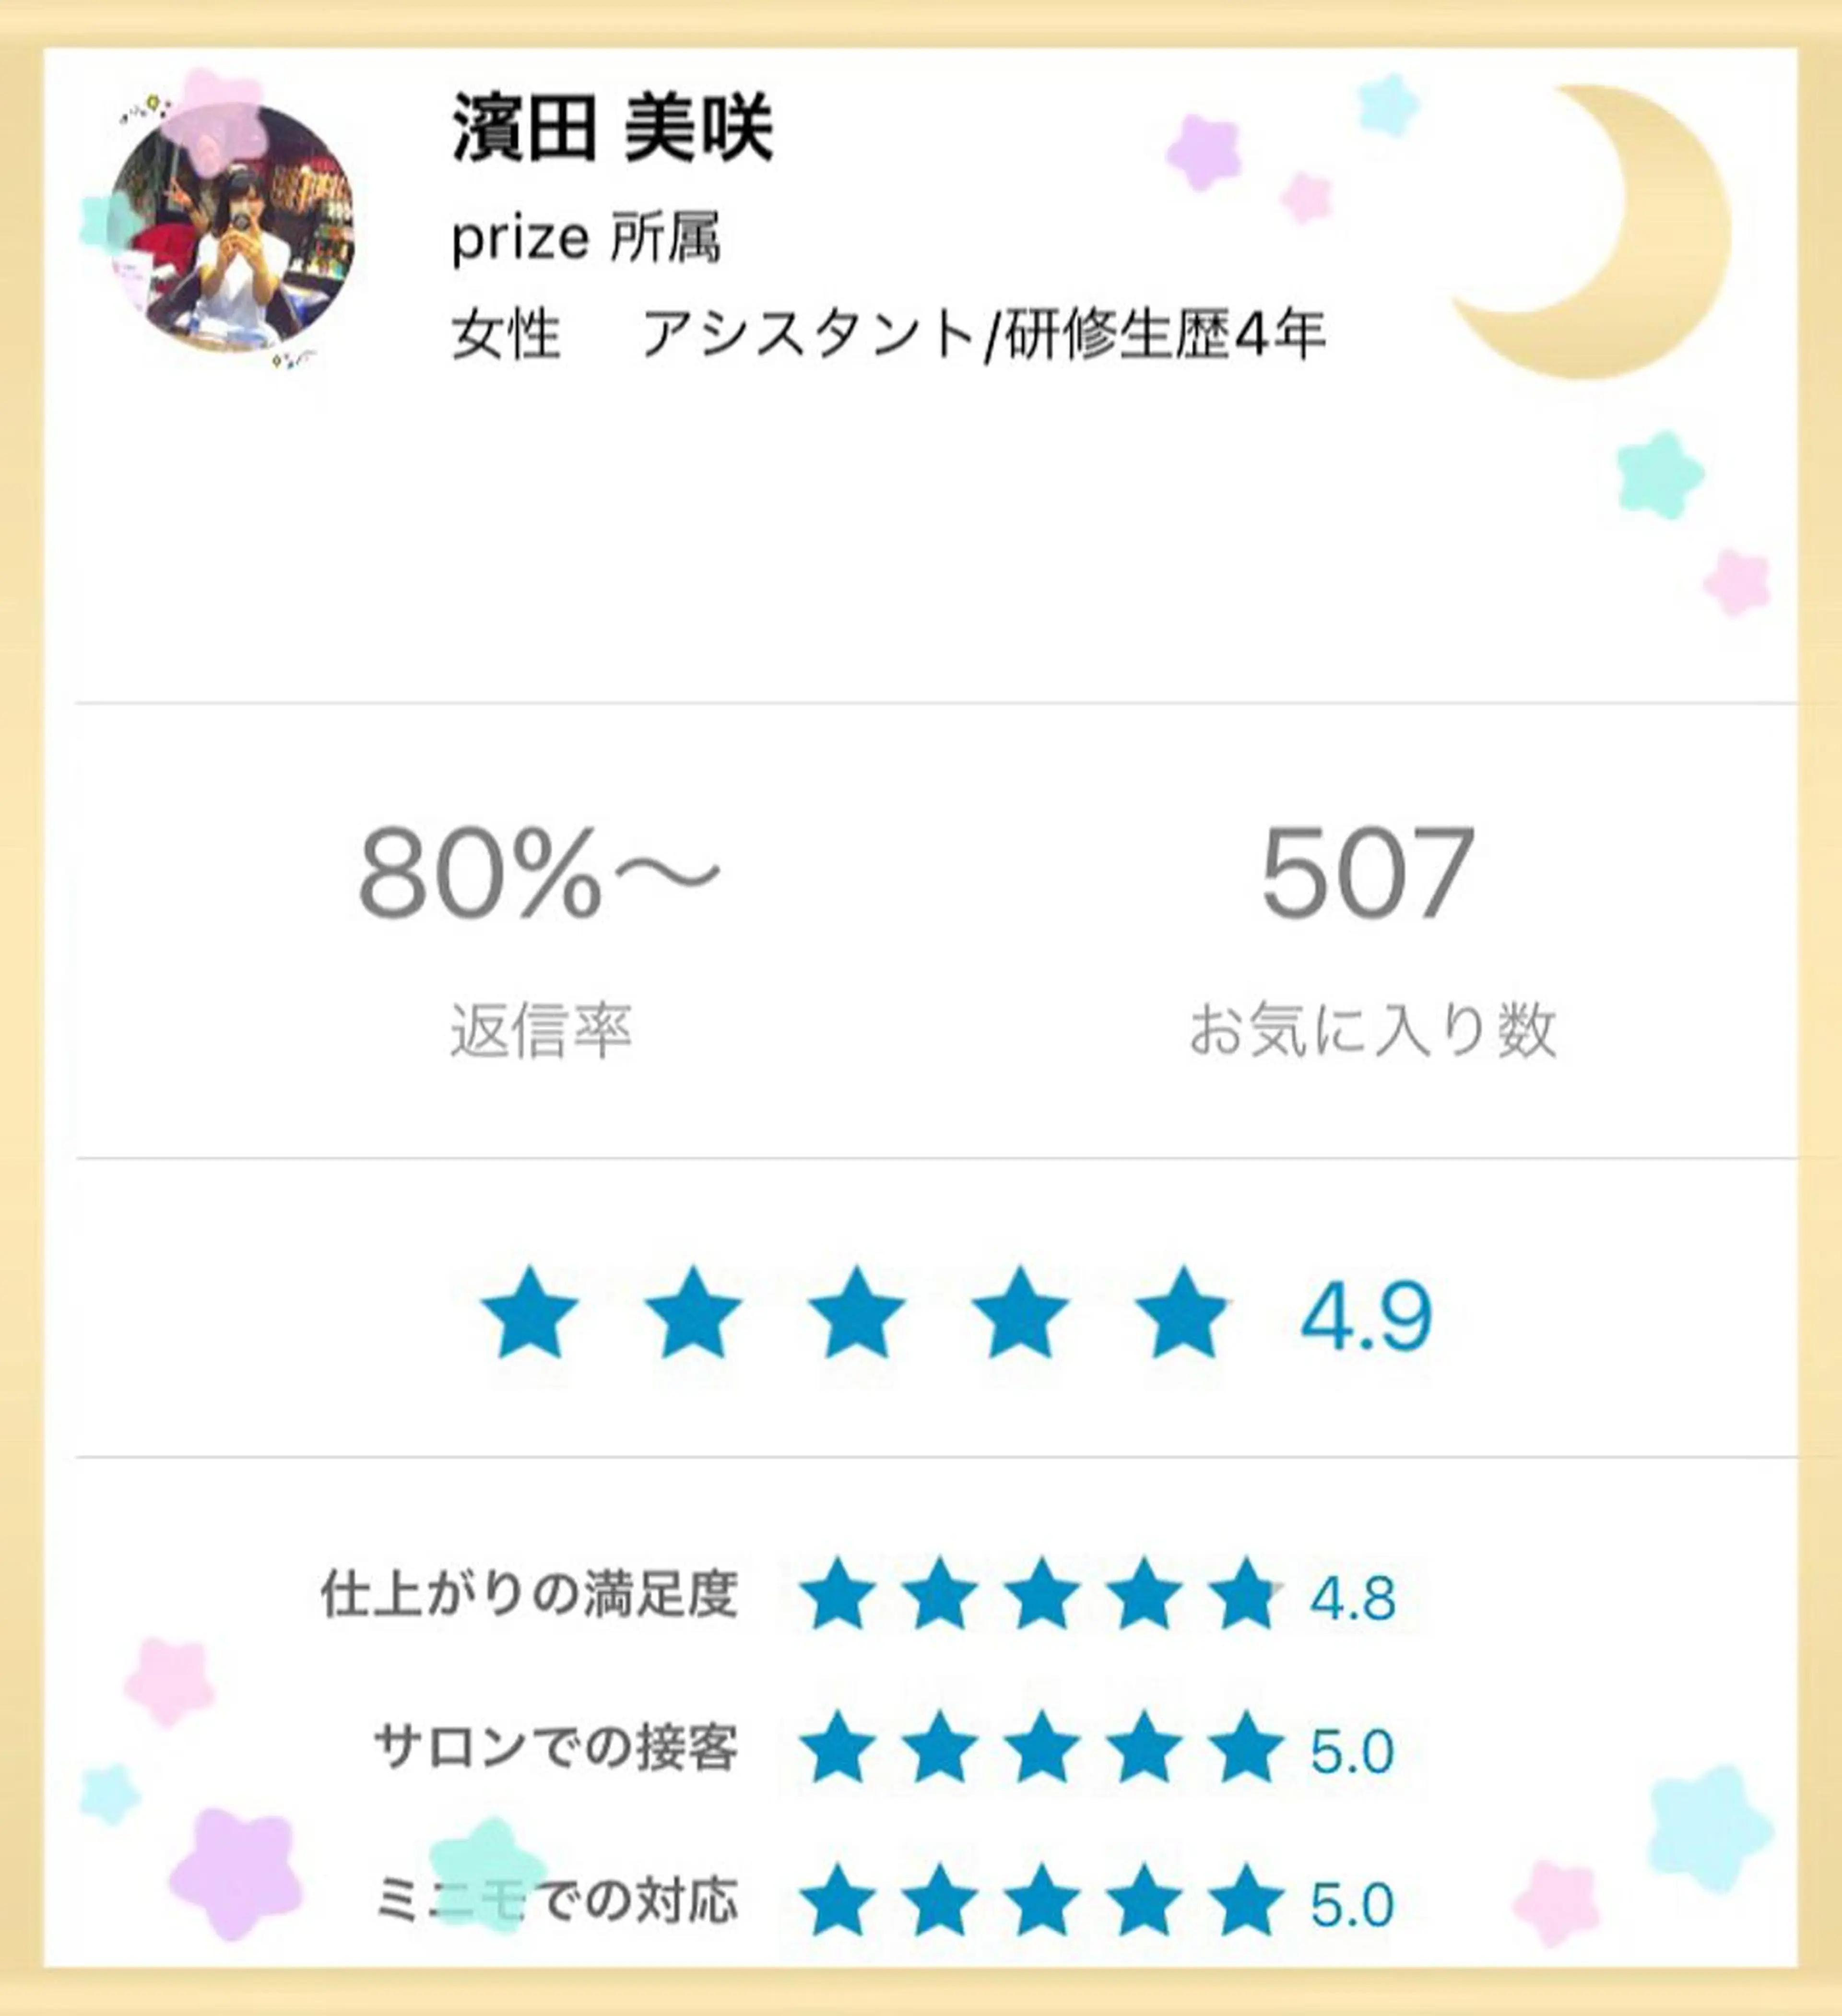Tap the 4.9 overall rating score
The height and width of the screenshot is (2016, 1842).
[x=1366, y=1315]
